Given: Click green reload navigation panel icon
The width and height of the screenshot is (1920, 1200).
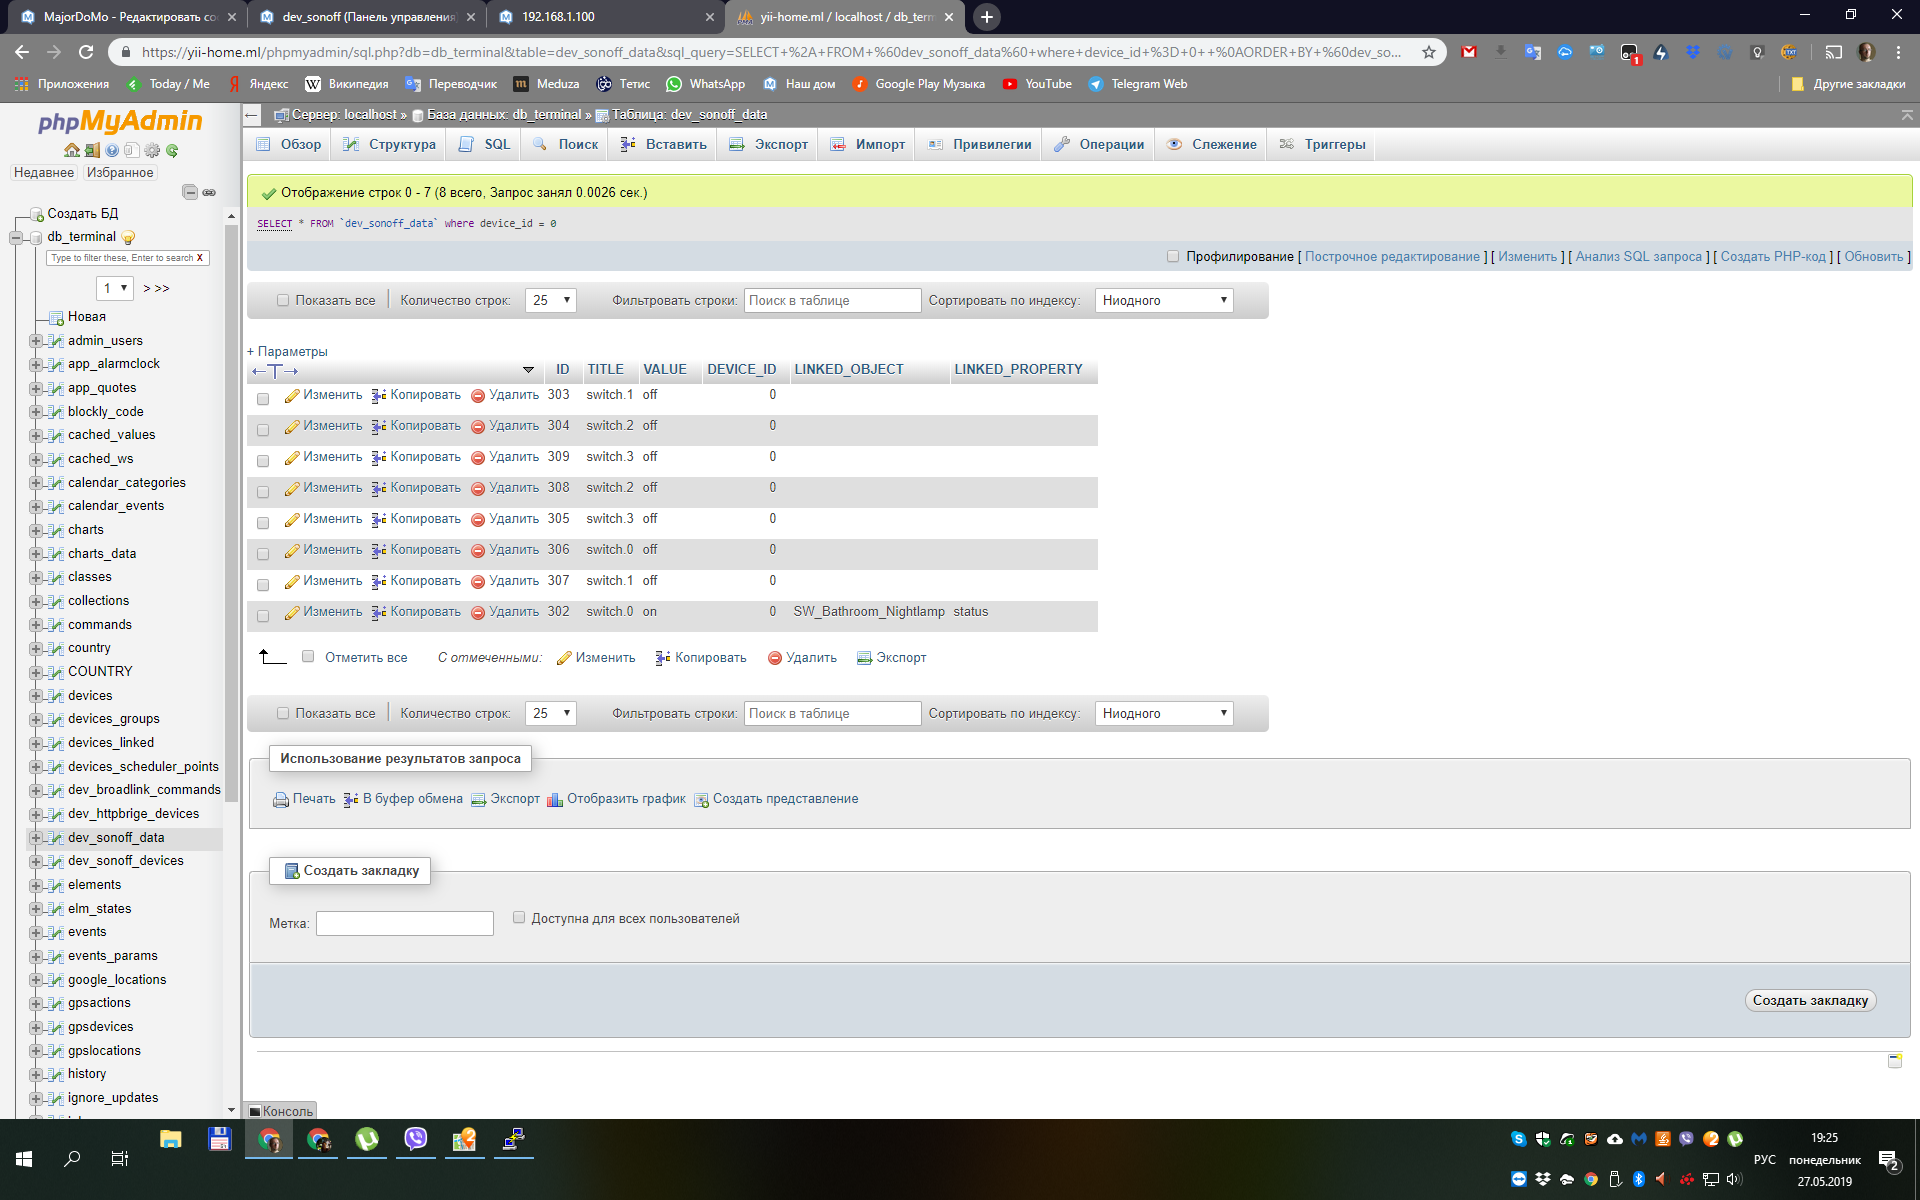Looking at the screenshot, I should click(x=172, y=151).
